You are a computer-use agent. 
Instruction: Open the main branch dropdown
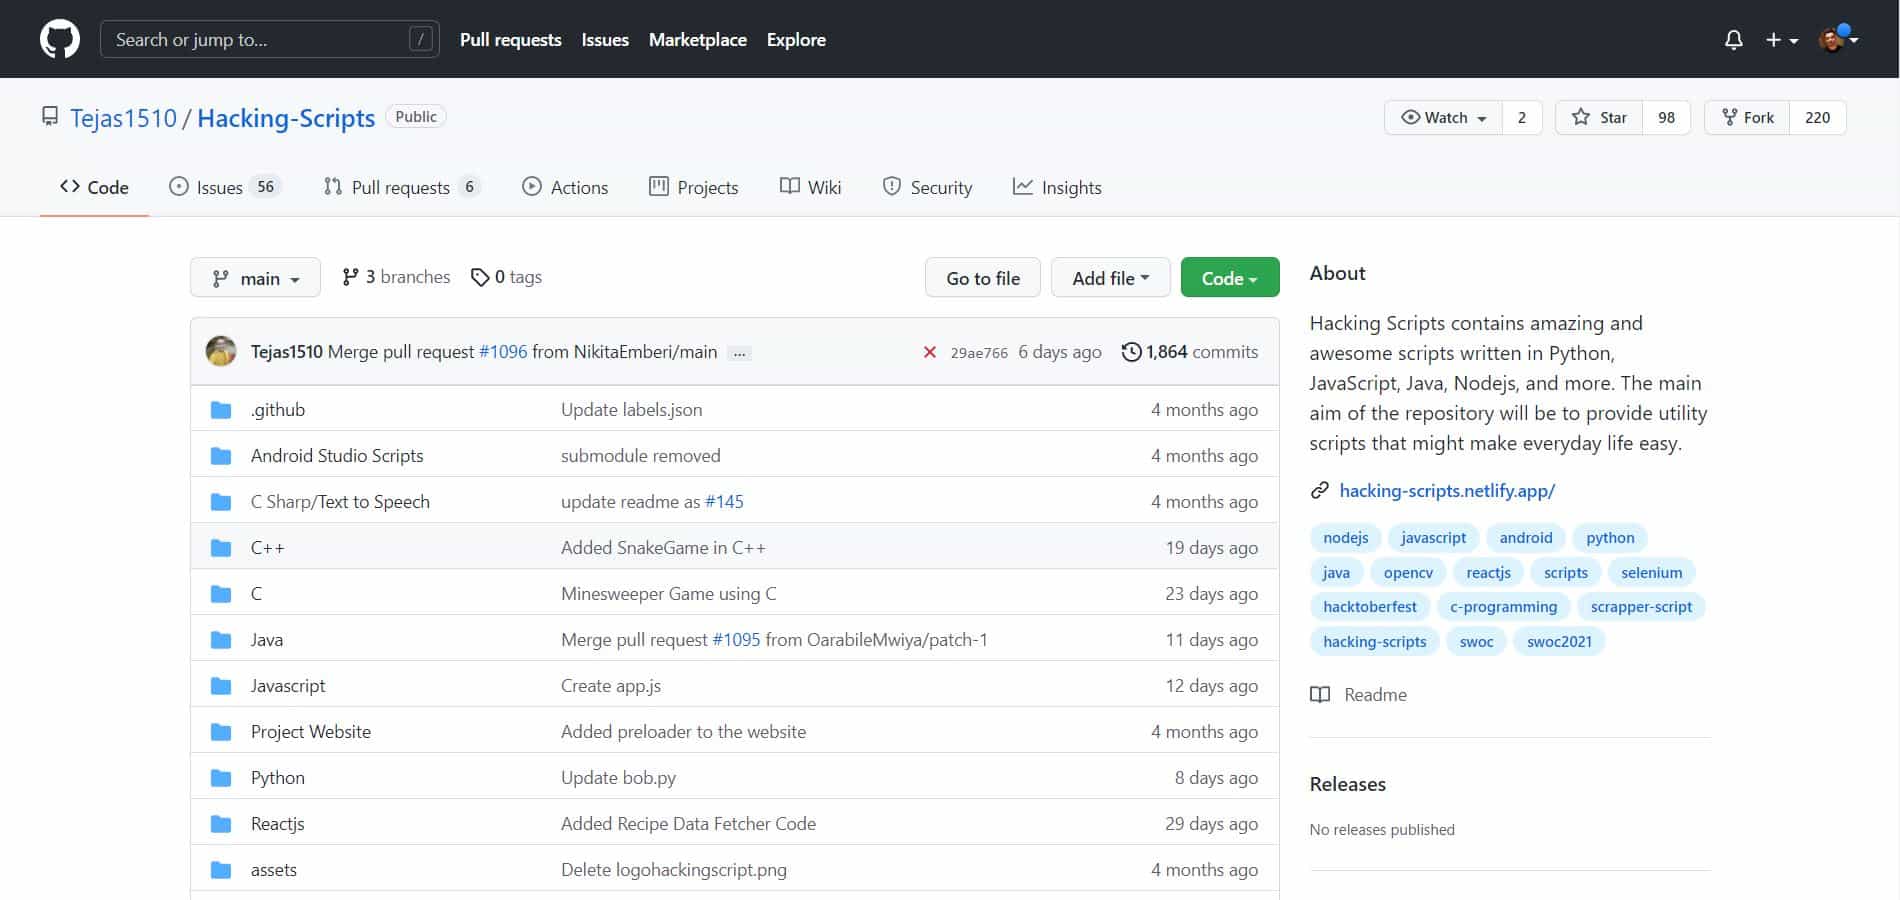(x=255, y=278)
